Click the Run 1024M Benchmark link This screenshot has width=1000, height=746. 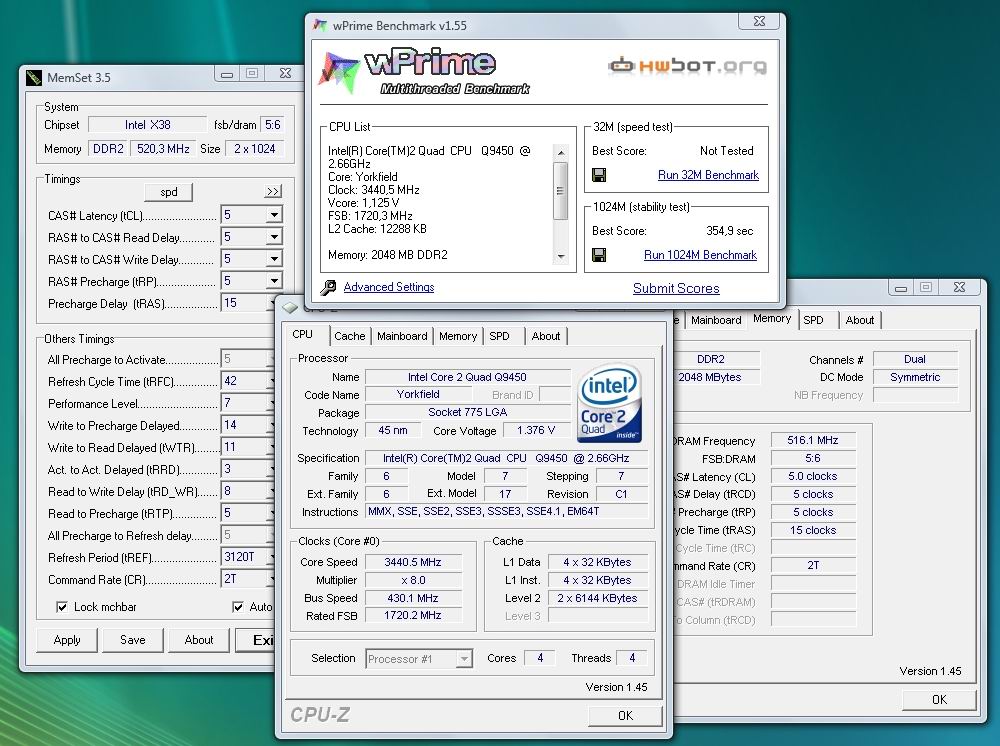[700, 255]
